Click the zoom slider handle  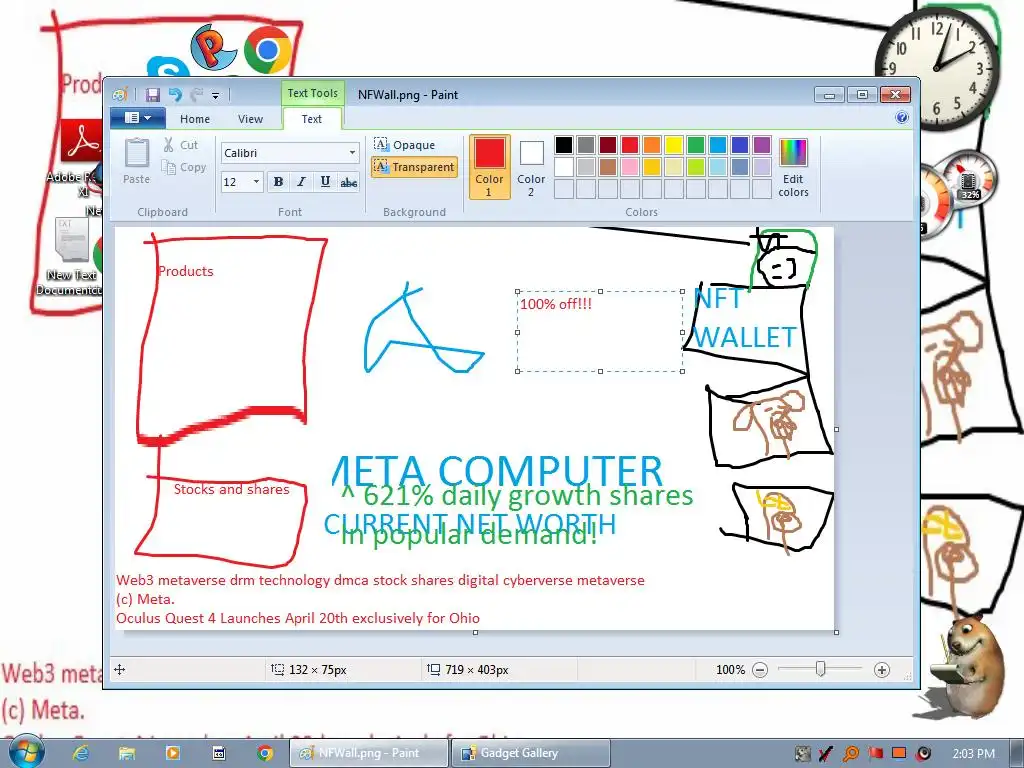pyautogui.click(x=821, y=669)
